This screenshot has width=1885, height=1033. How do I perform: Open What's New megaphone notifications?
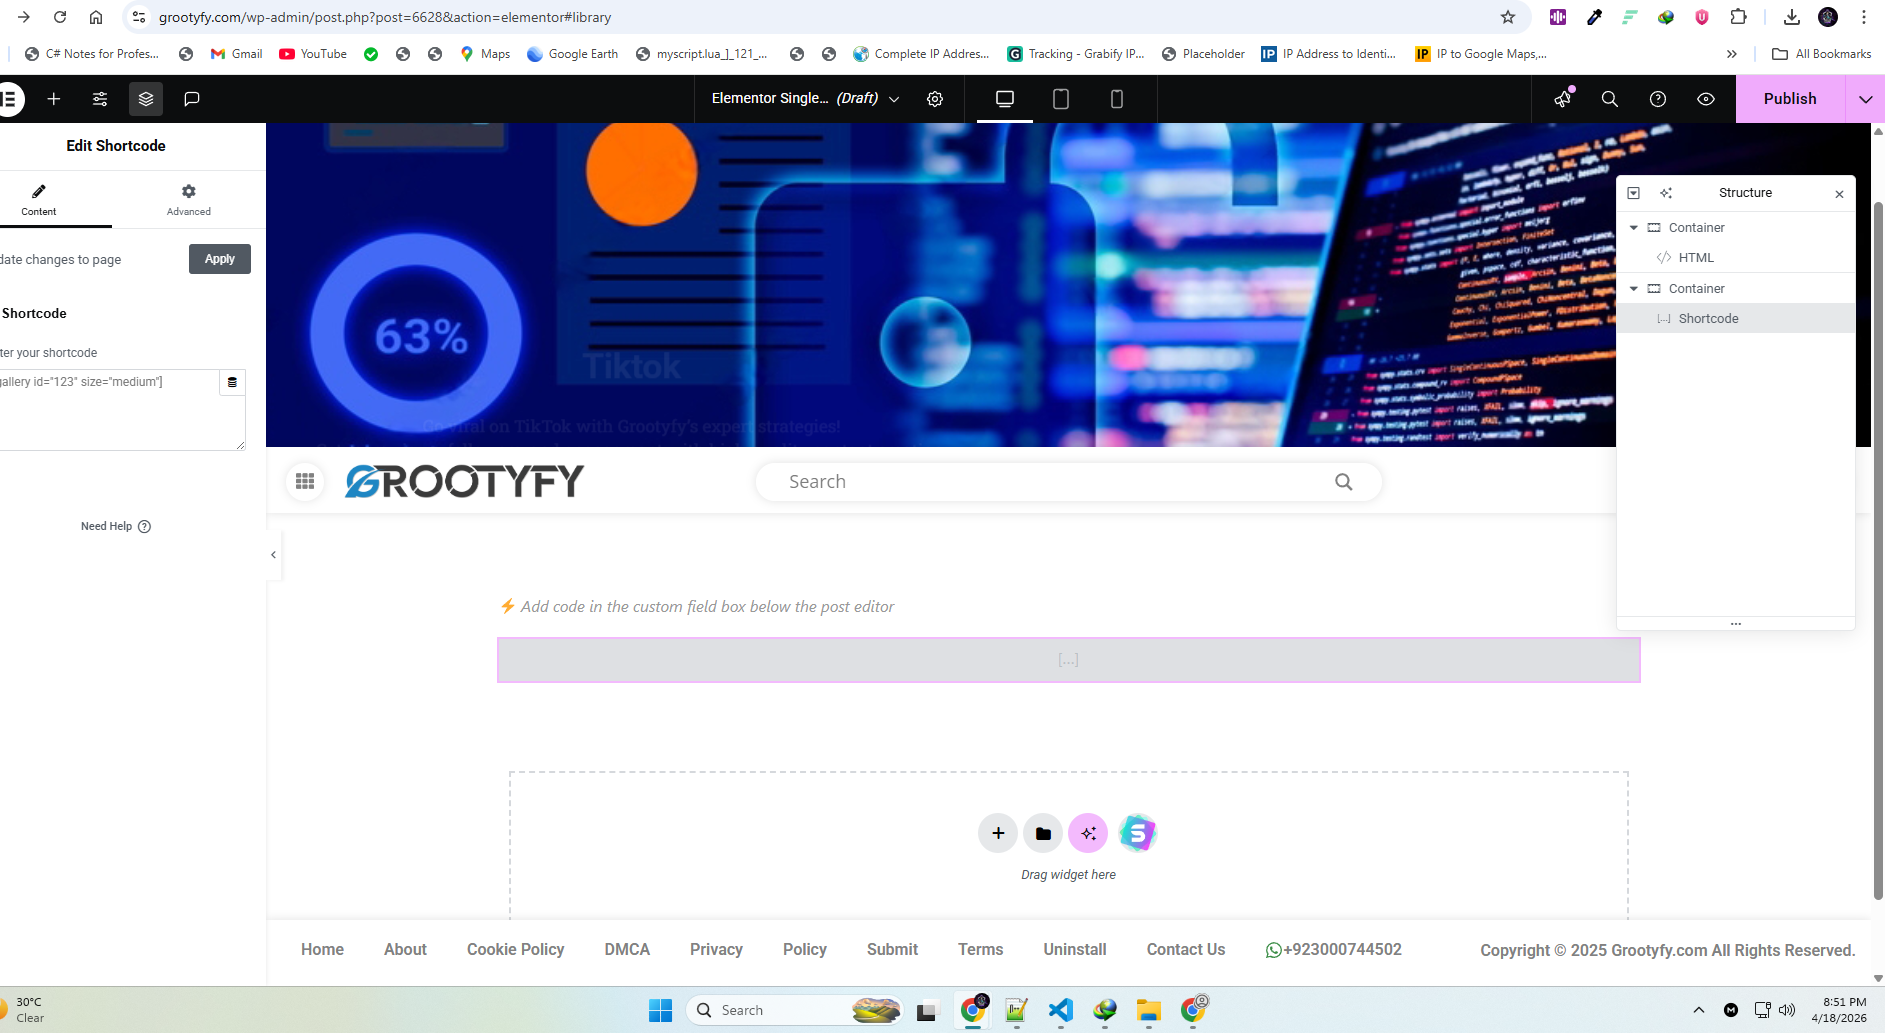(1563, 99)
